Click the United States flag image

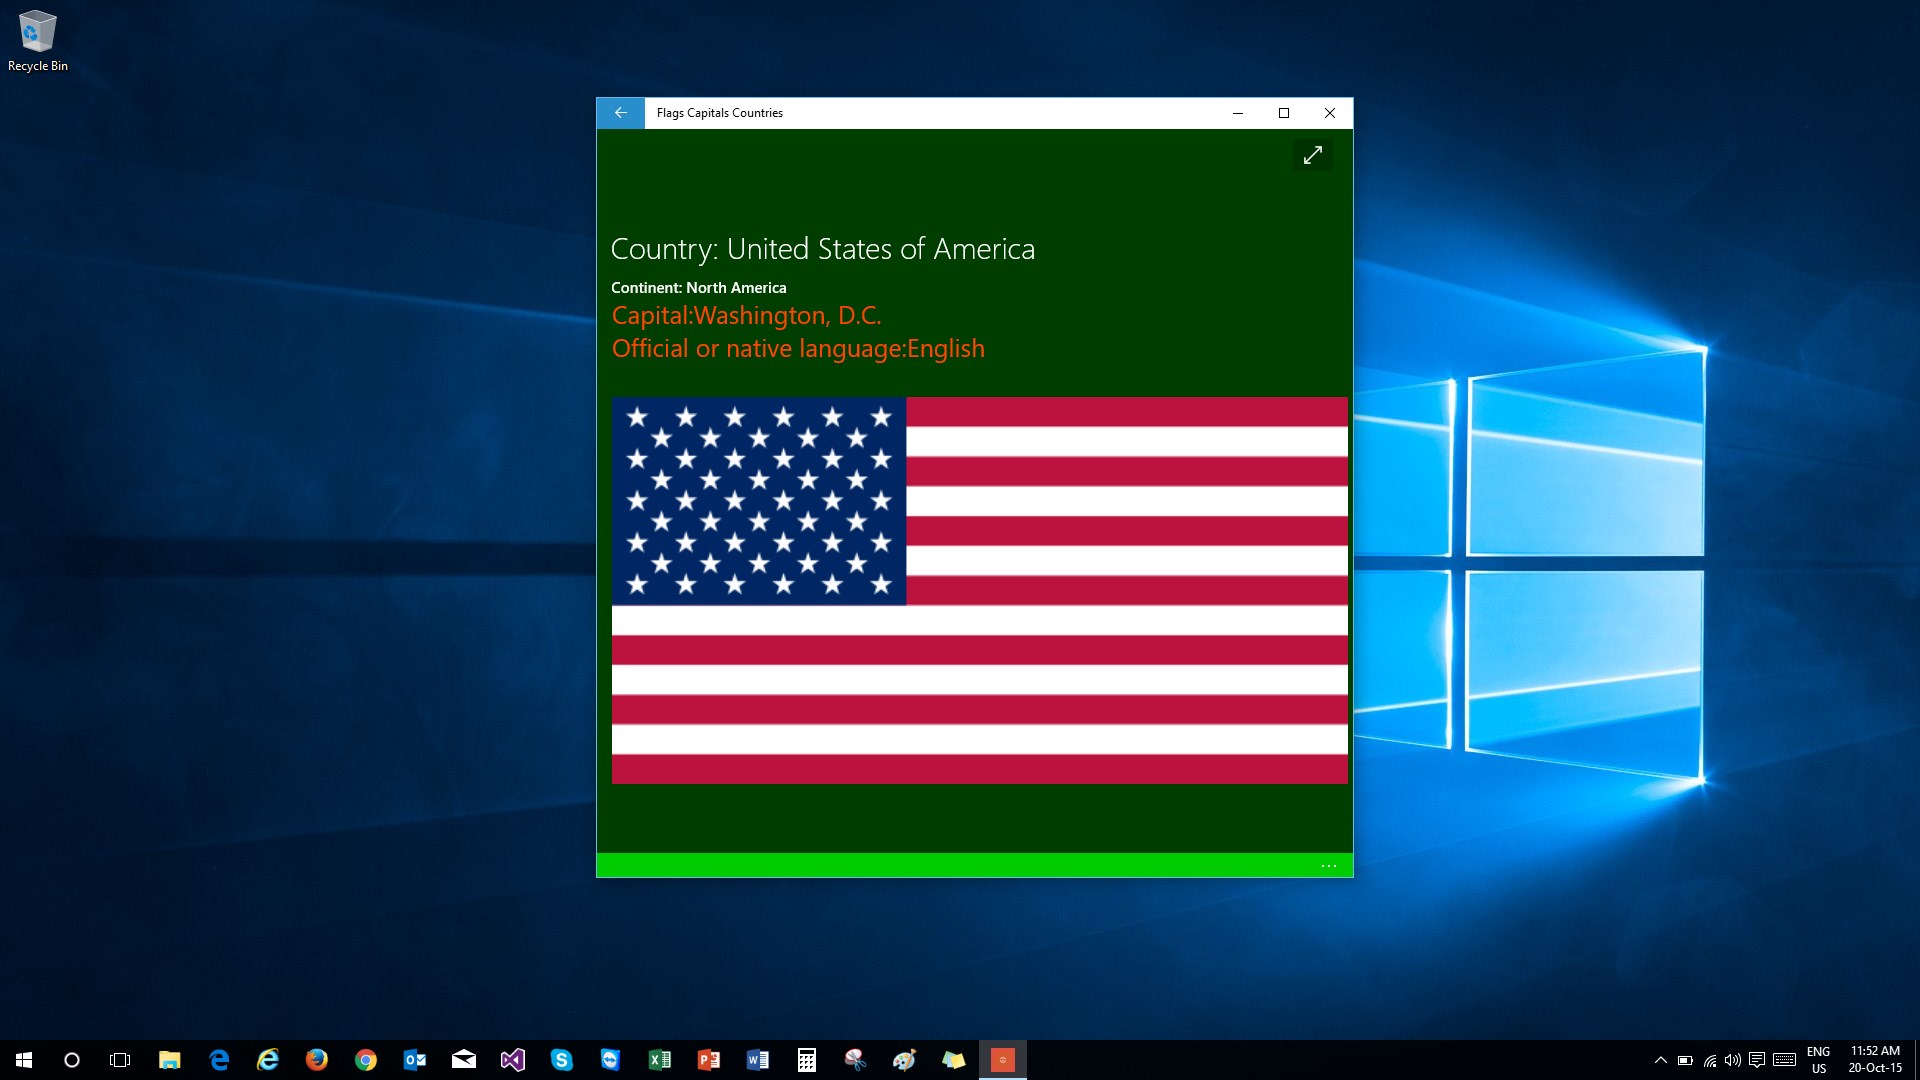click(x=979, y=590)
